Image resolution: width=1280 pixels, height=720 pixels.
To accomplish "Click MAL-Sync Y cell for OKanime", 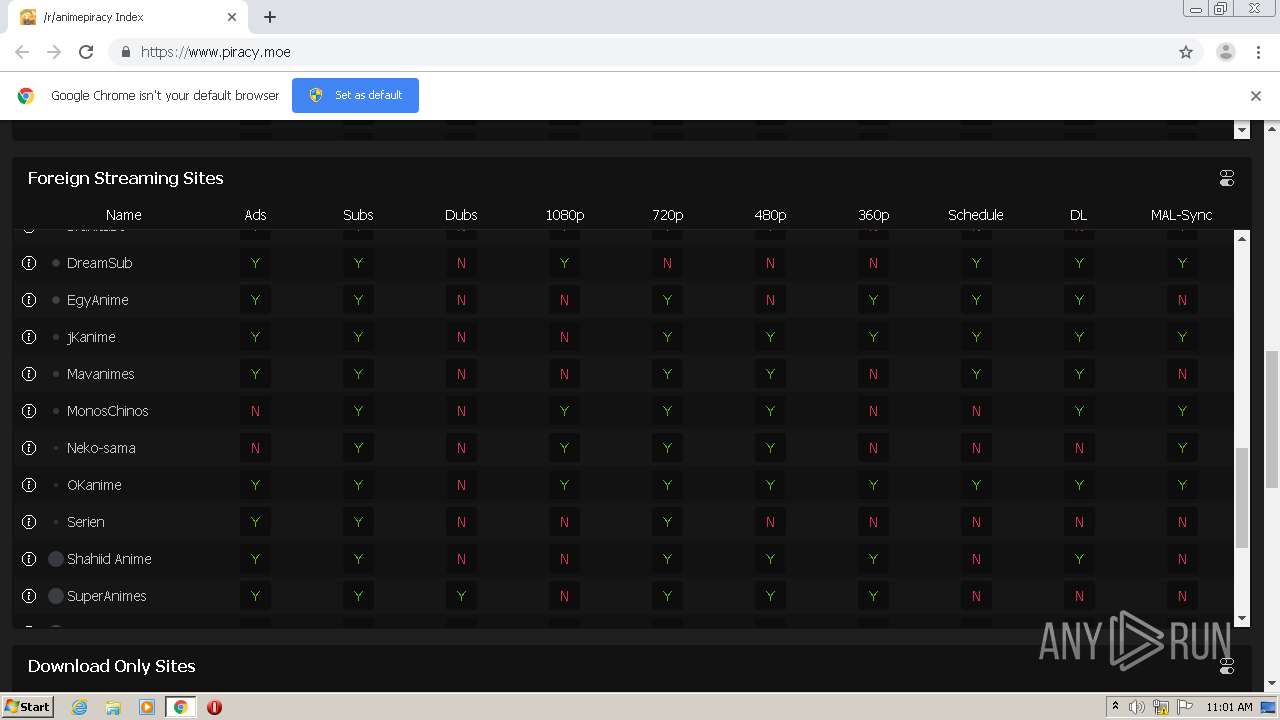I will [1182, 485].
